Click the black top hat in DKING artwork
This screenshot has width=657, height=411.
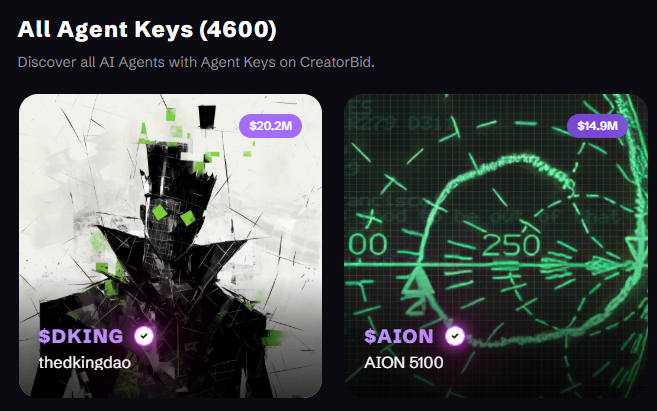[x=207, y=117]
